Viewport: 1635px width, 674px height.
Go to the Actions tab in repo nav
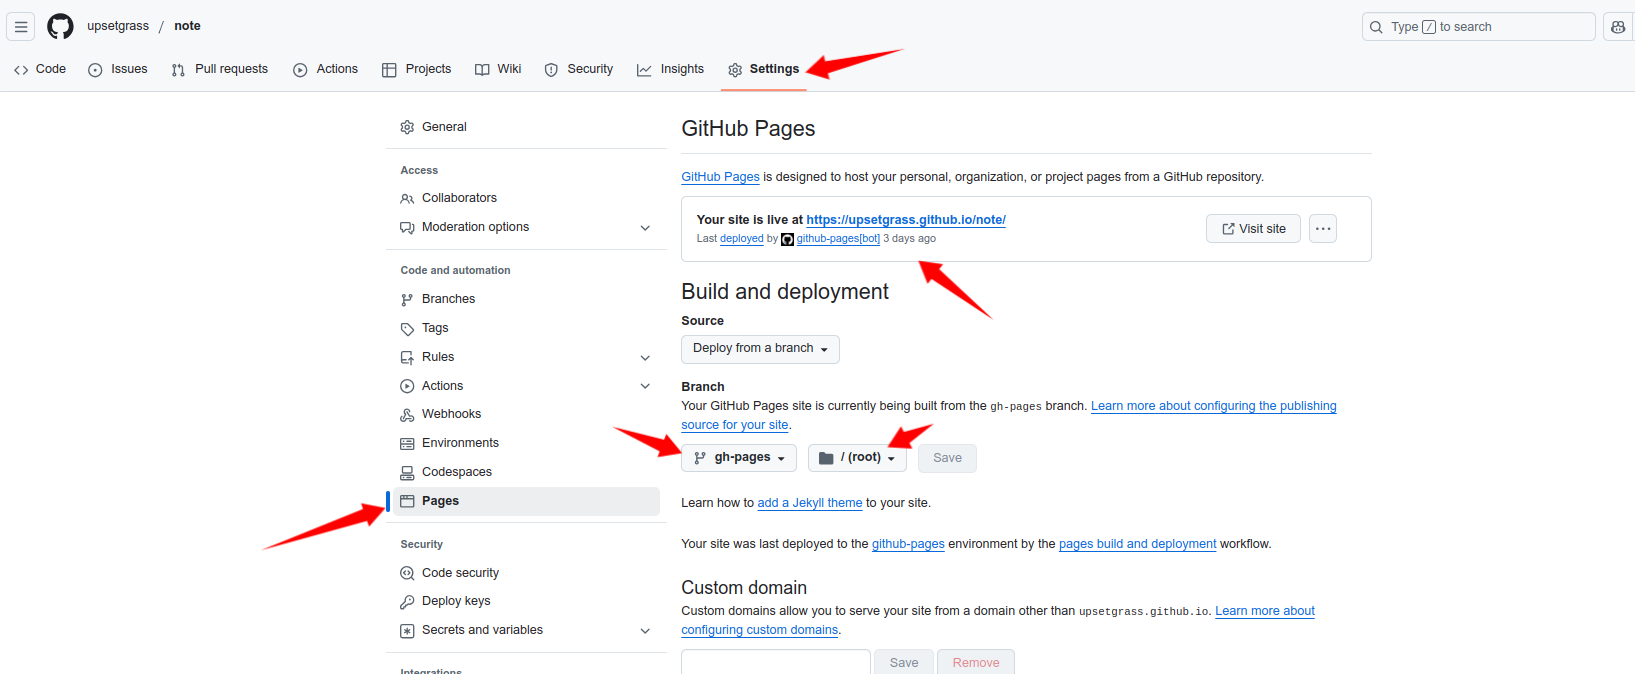pos(325,69)
